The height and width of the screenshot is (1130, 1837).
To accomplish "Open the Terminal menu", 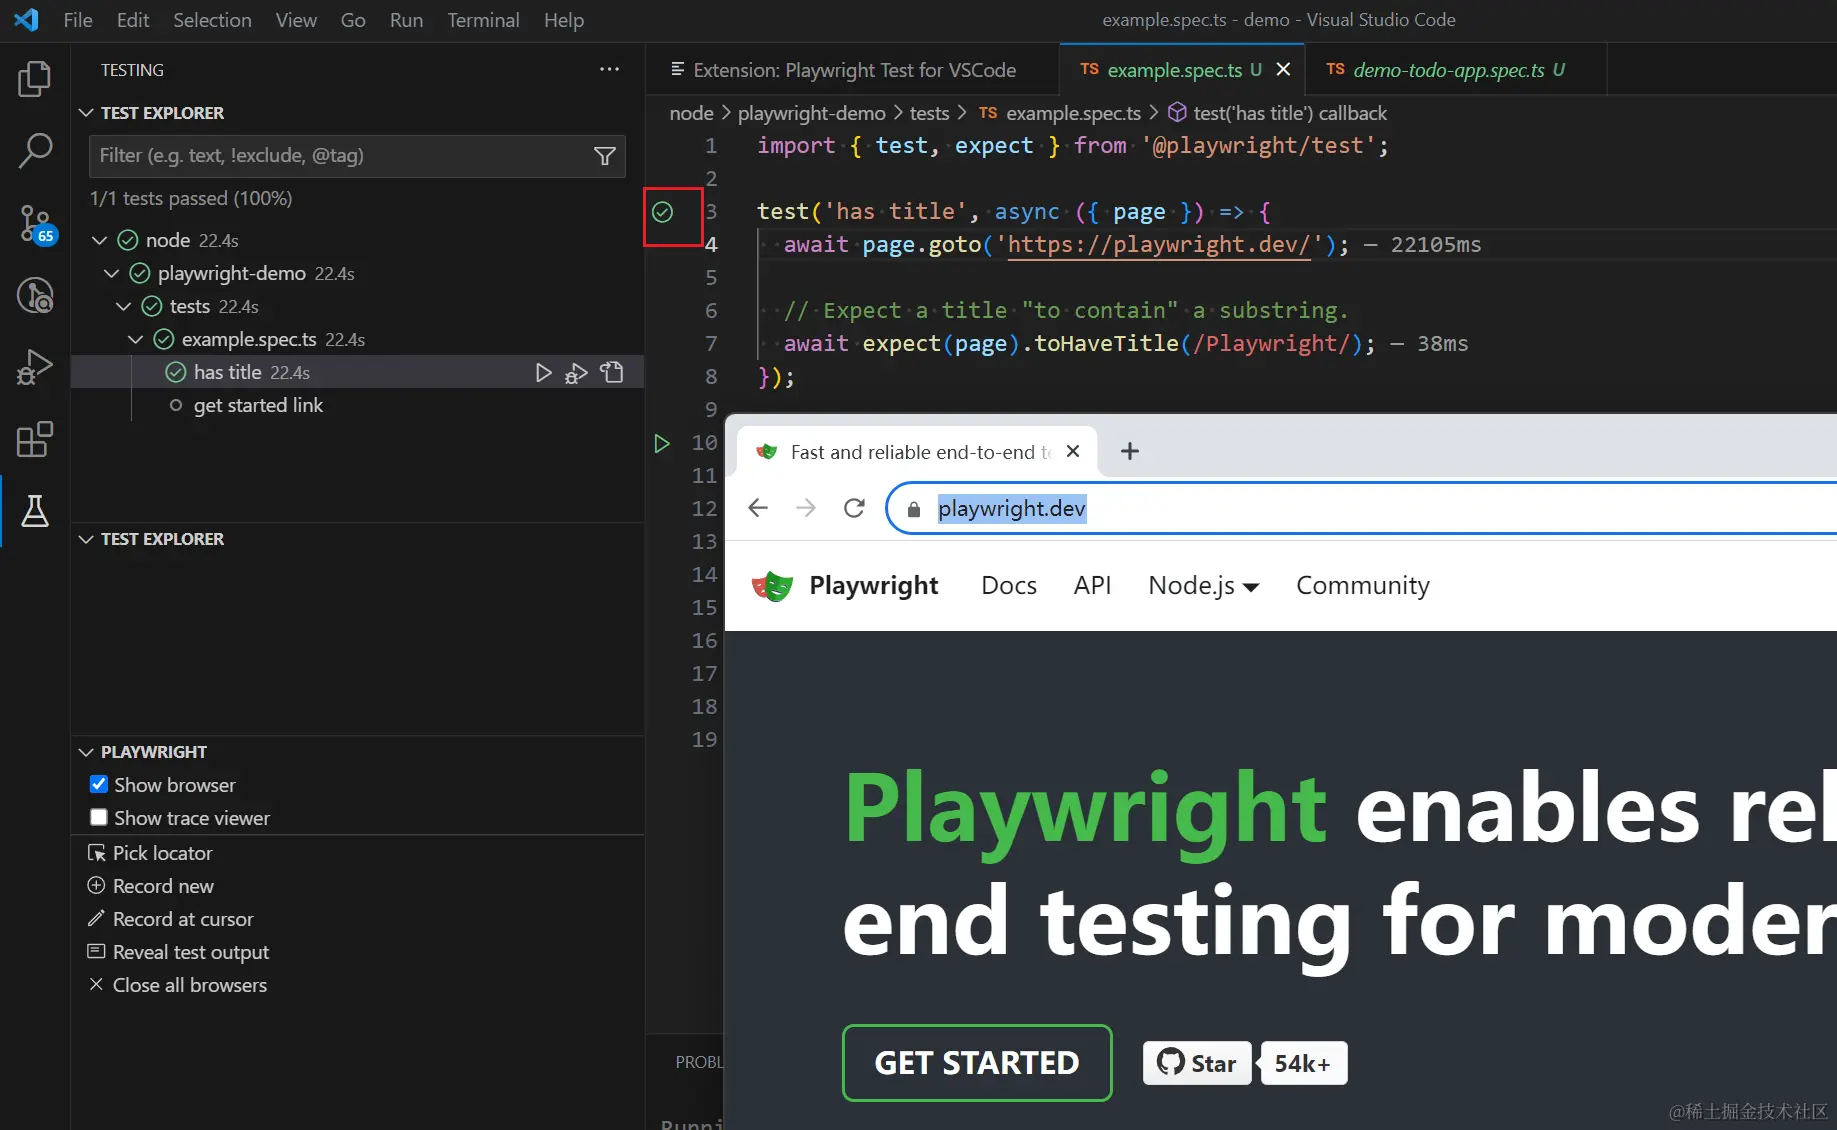I will tap(483, 20).
